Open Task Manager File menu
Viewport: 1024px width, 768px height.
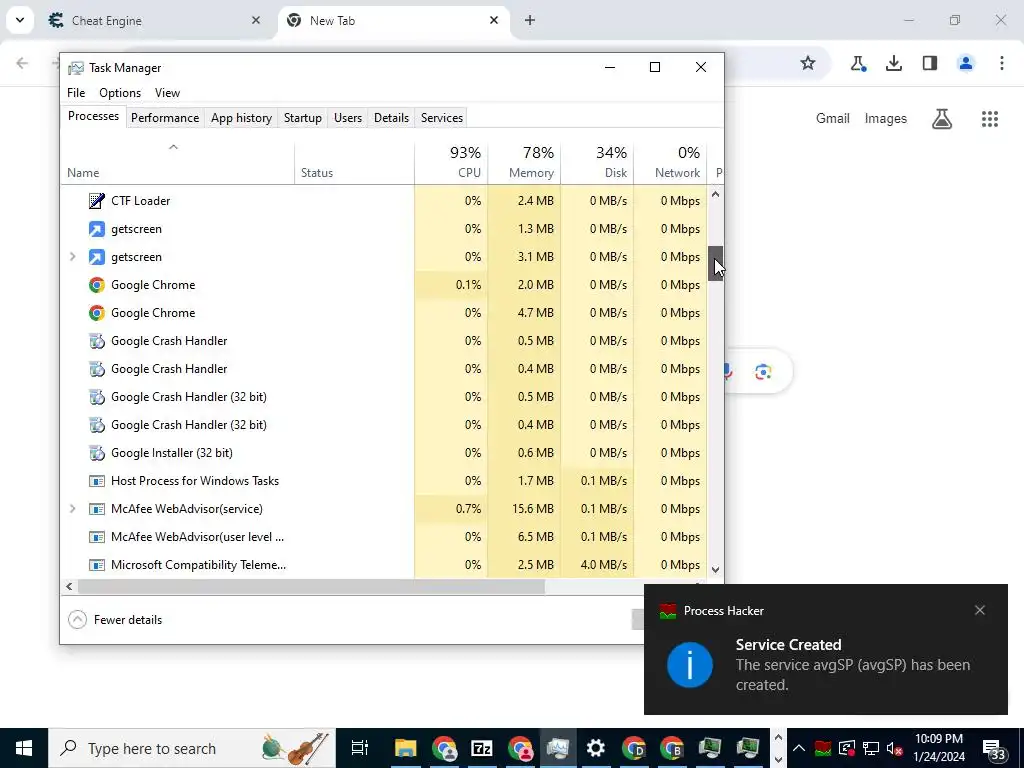pyautogui.click(x=76, y=93)
